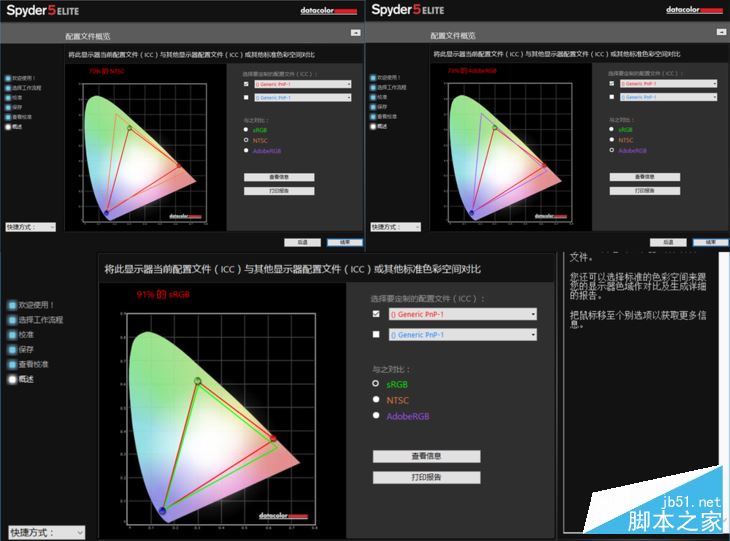The image size is (730, 541).
Task: Open 快捷方式 dropdown in top-left window
Action: [31, 227]
